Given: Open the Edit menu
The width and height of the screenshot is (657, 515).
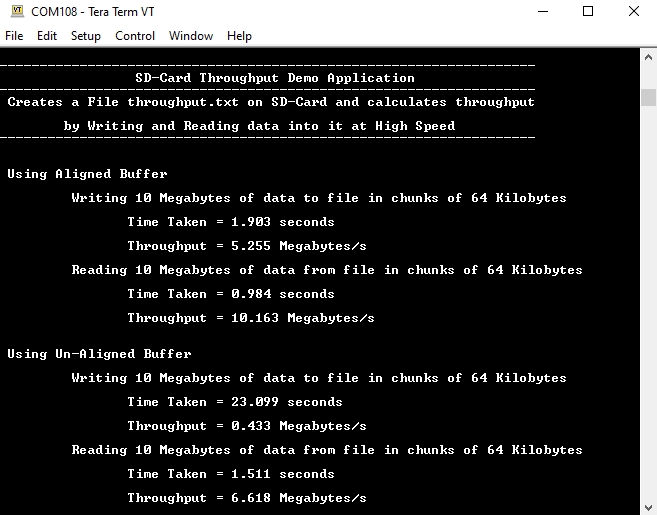Looking at the screenshot, I should click(x=47, y=36).
